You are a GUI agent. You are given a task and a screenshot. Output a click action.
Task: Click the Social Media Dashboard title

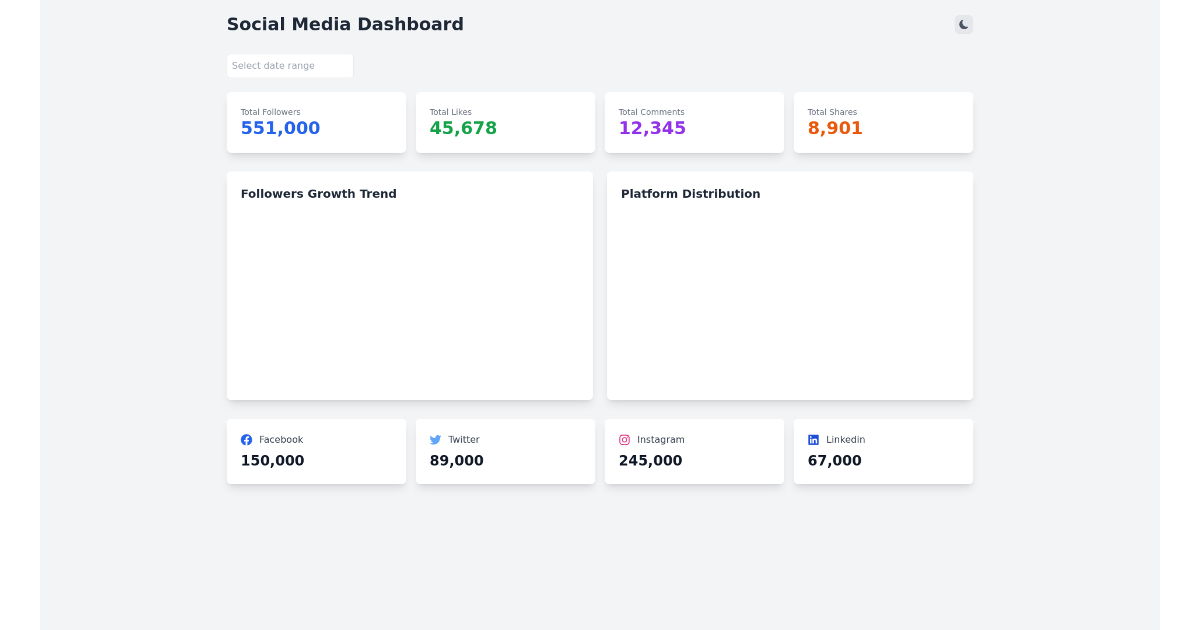coord(345,24)
